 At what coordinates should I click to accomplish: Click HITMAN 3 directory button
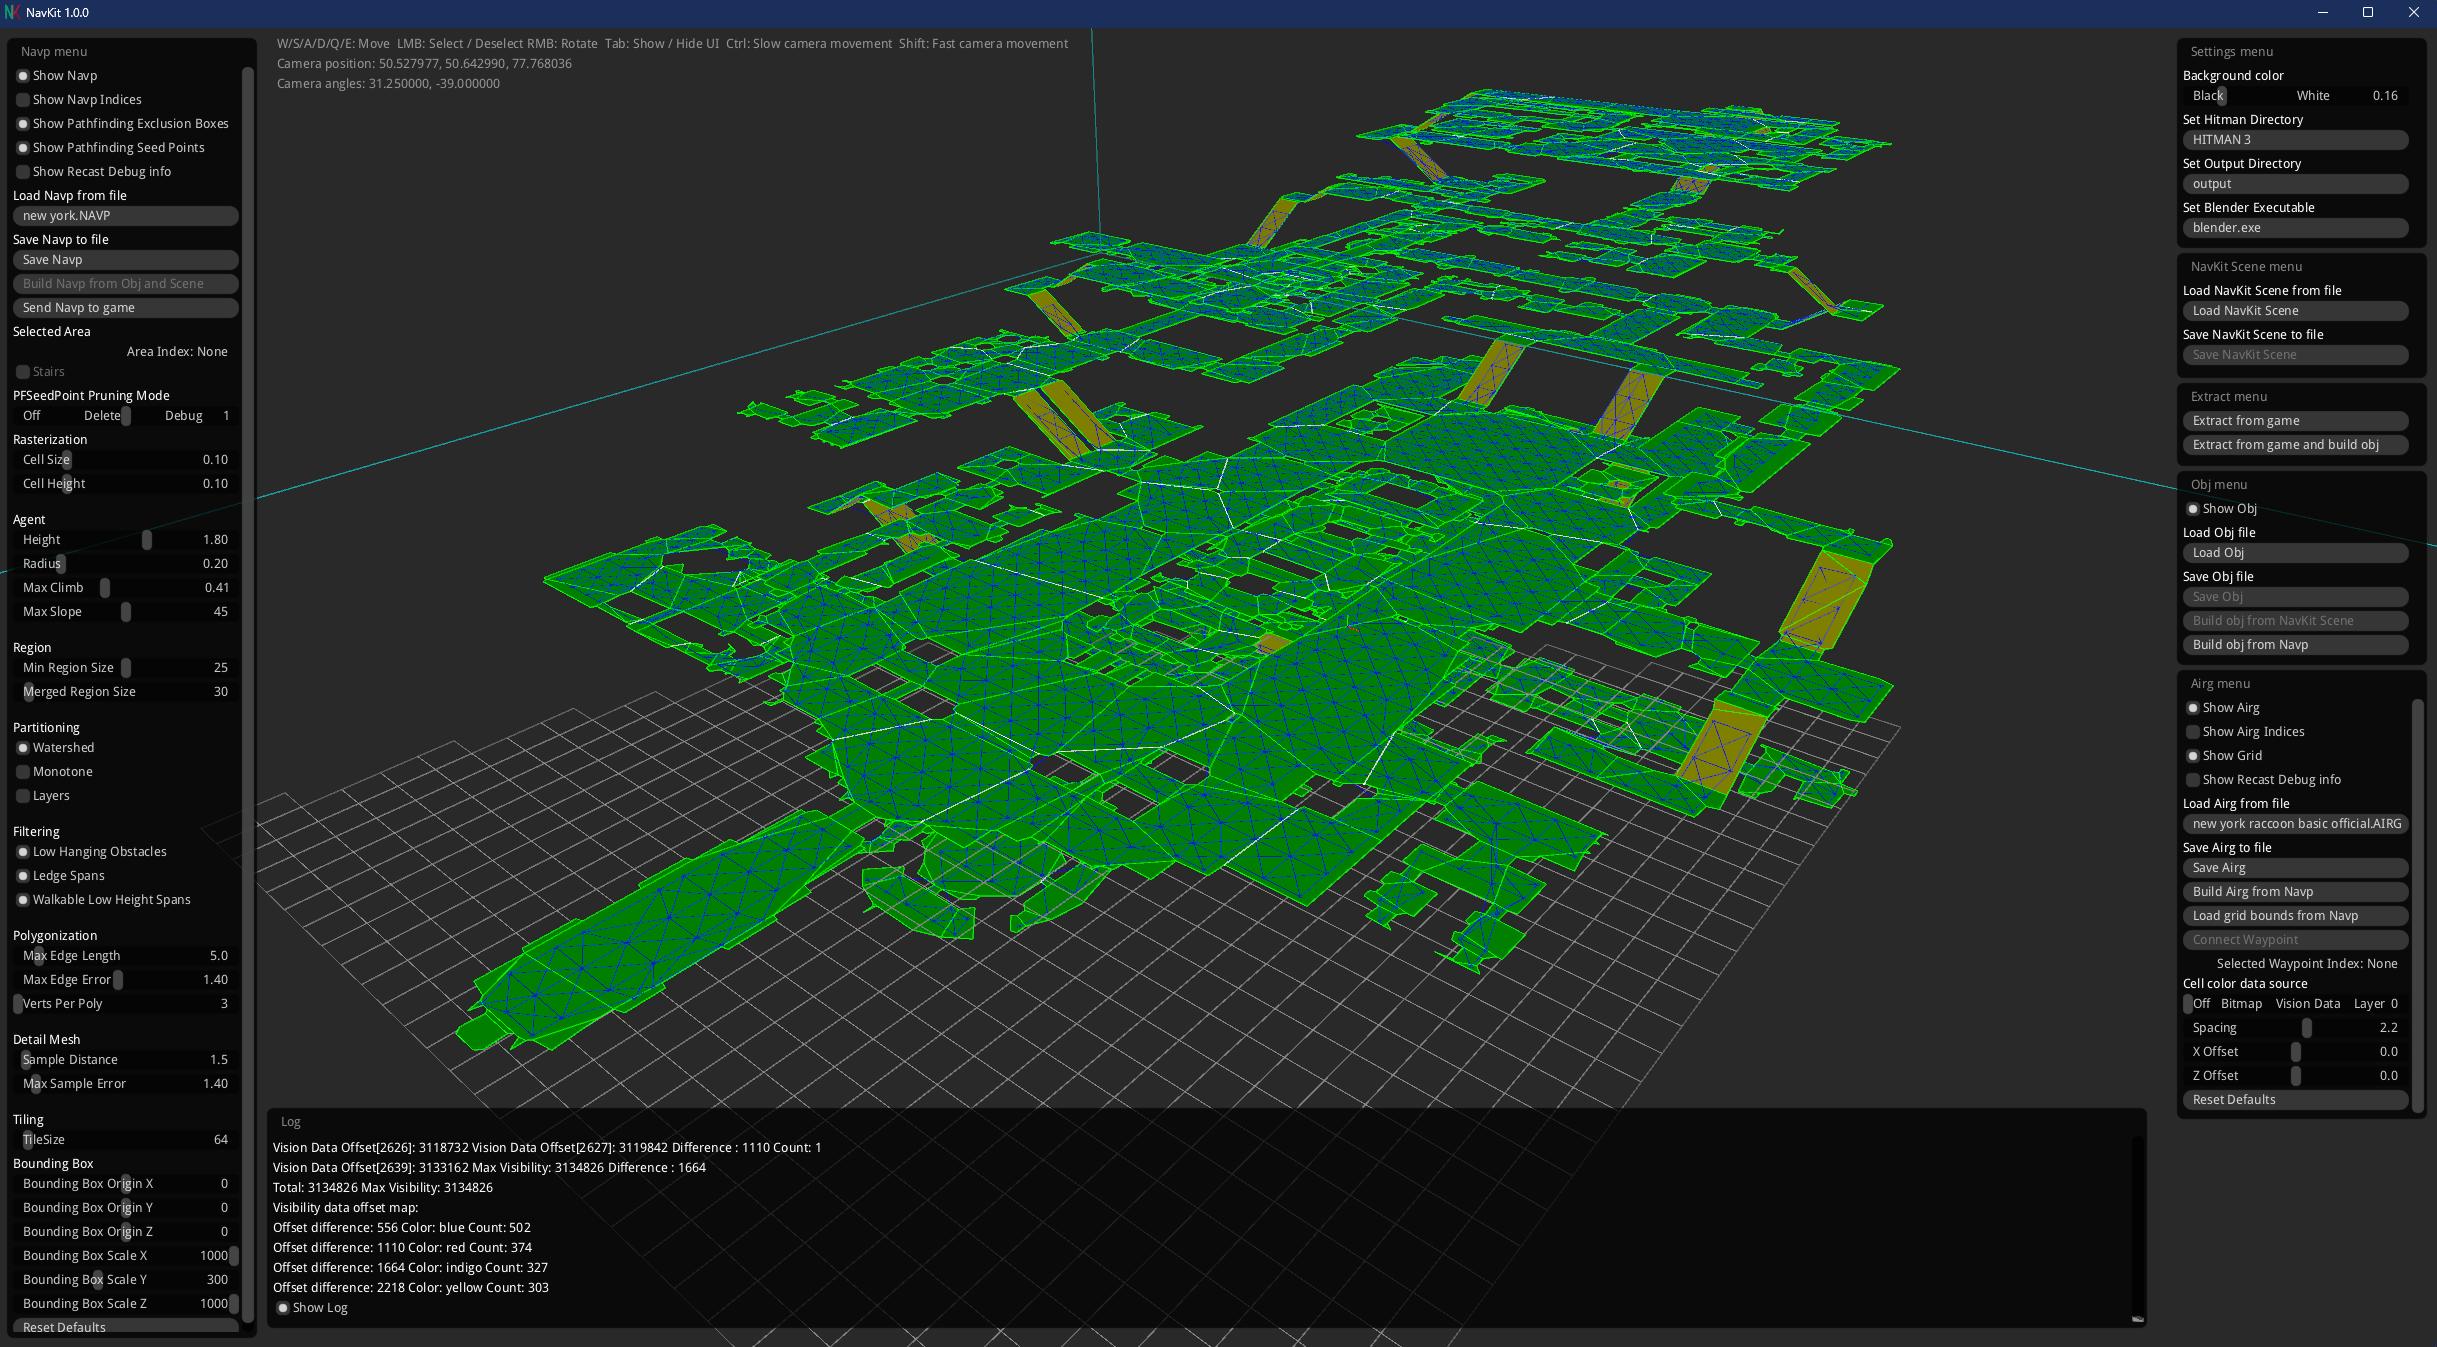(x=2295, y=140)
